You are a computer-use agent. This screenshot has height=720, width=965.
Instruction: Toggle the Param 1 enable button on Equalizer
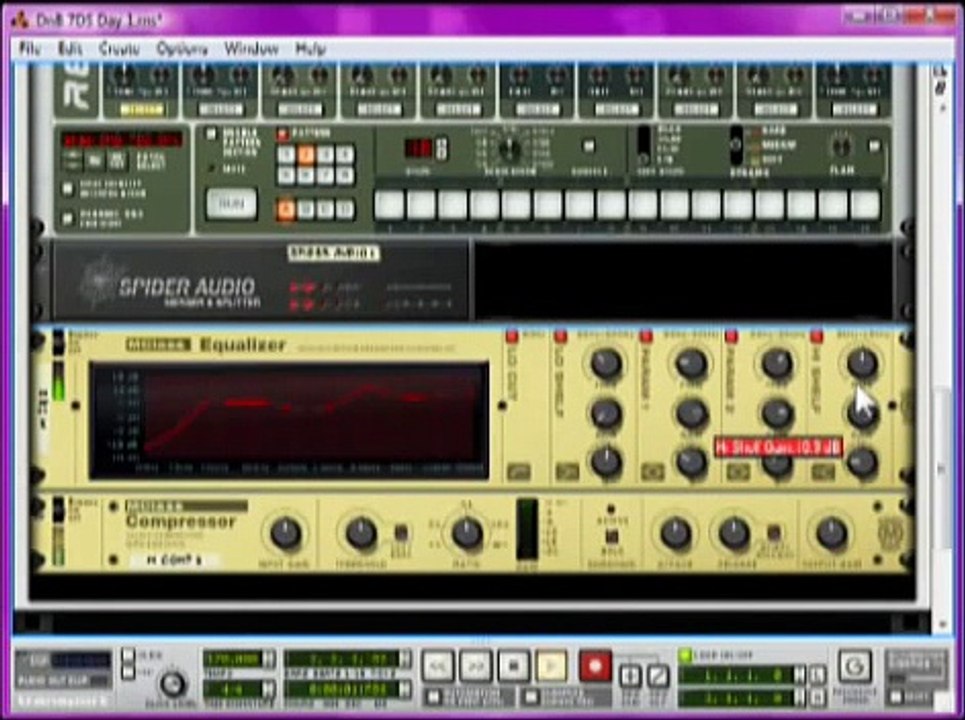646,336
